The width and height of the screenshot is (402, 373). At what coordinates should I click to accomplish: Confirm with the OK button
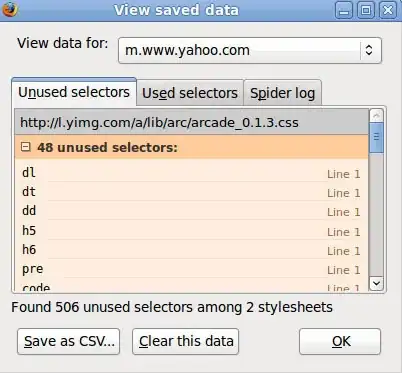pyautogui.click(x=340, y=341)
